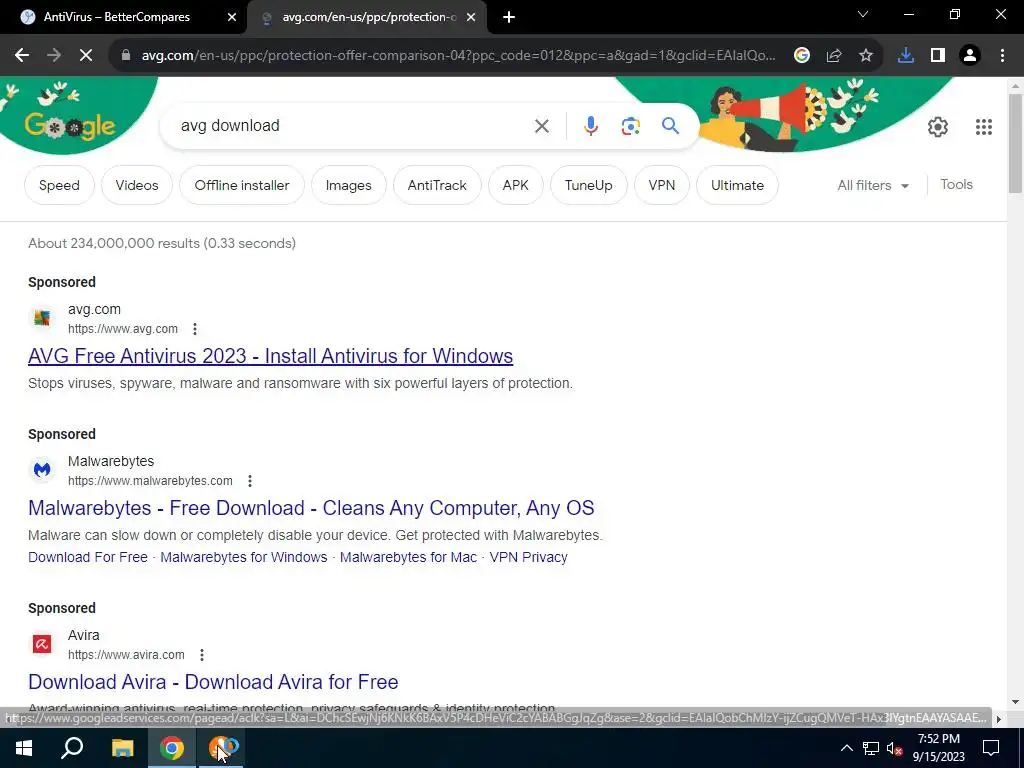Image resolution: width=1024 pixels, height=768 pixels.
Task: Open options for the Malwarebytes ad
Action: (249, 481)
